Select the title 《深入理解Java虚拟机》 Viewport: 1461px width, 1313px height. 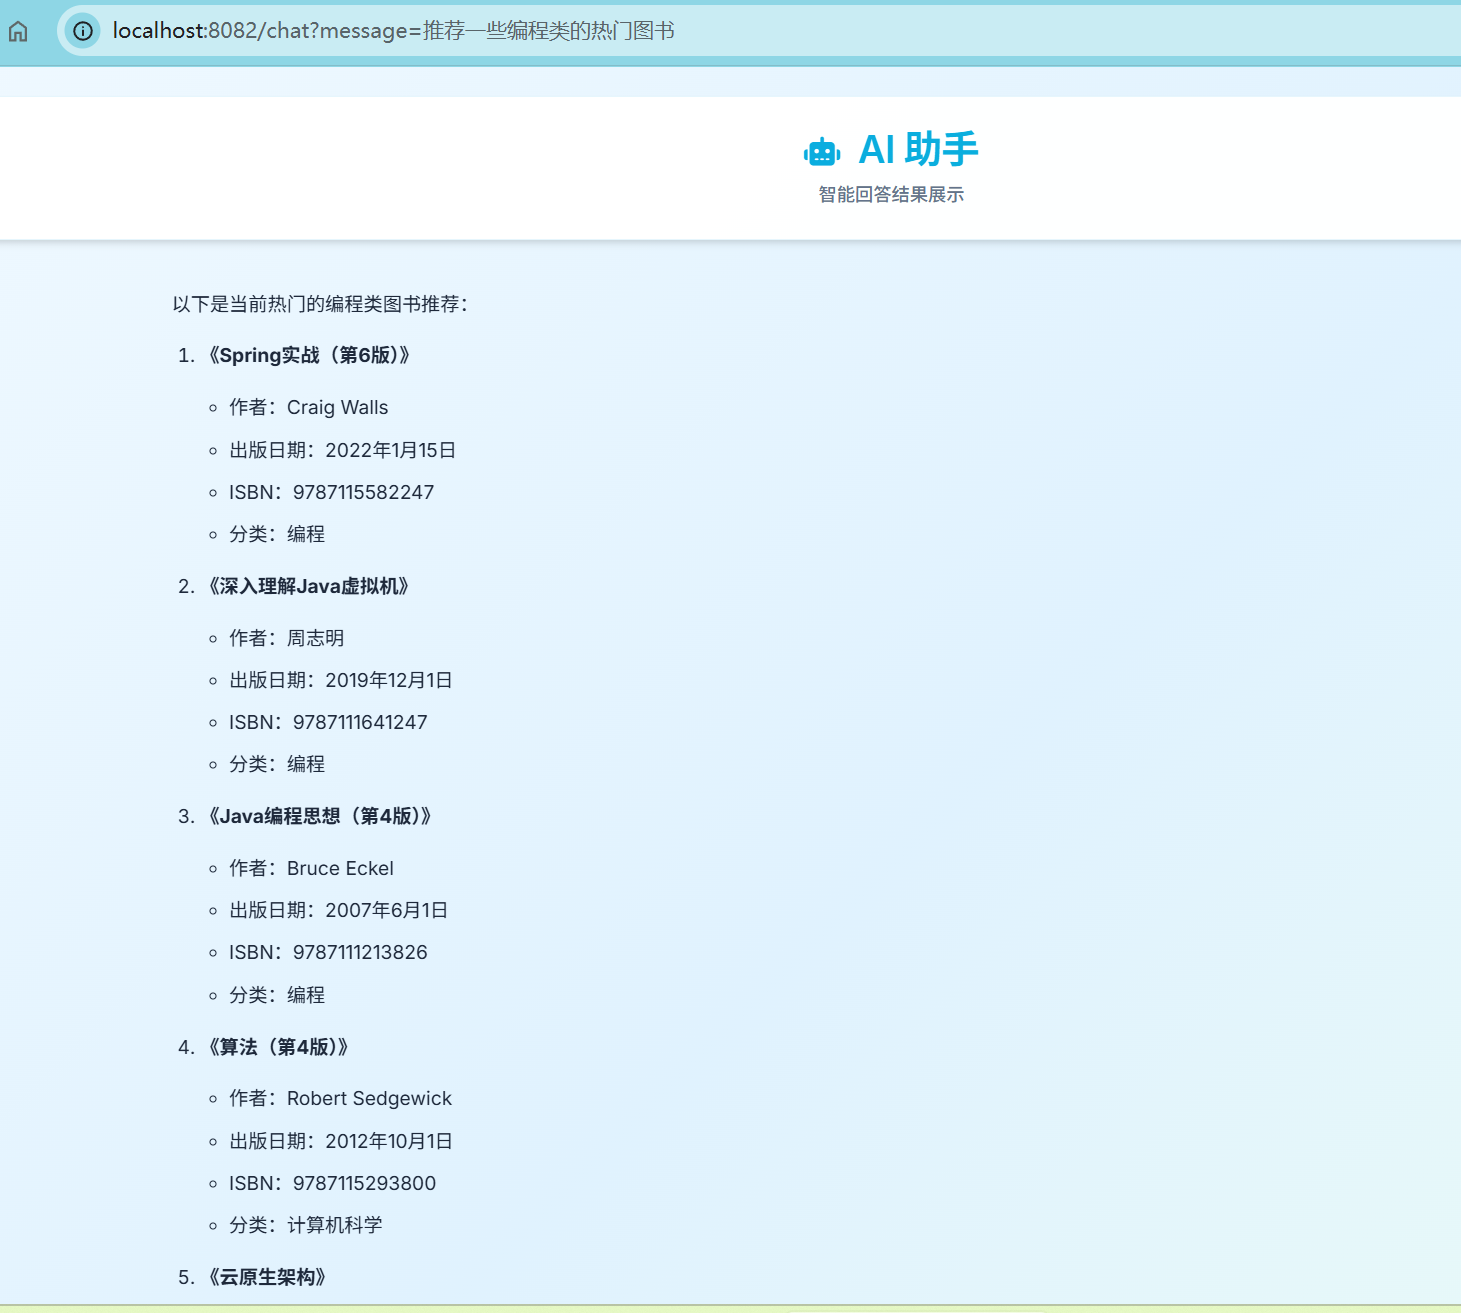click(x=308, y=586)
